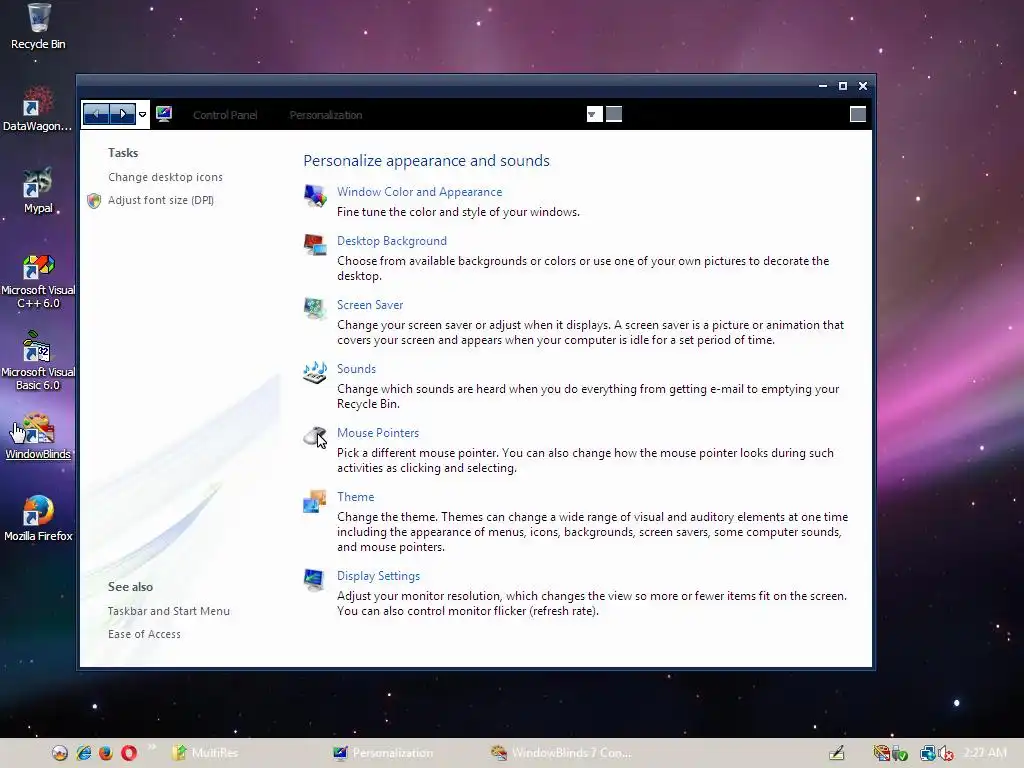Select Mypal raccoon desktop shortcut

pyautogui.click(x=38, y=190)
